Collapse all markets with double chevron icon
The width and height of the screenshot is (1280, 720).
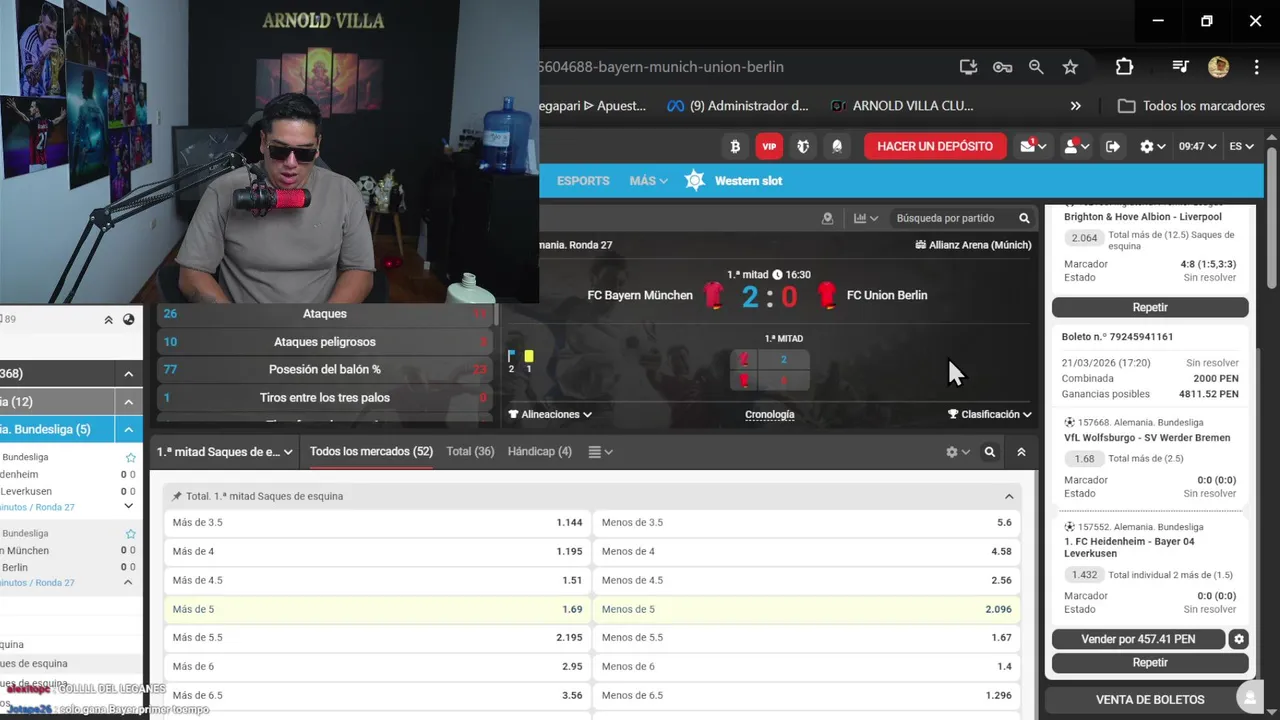point(1021,452)
